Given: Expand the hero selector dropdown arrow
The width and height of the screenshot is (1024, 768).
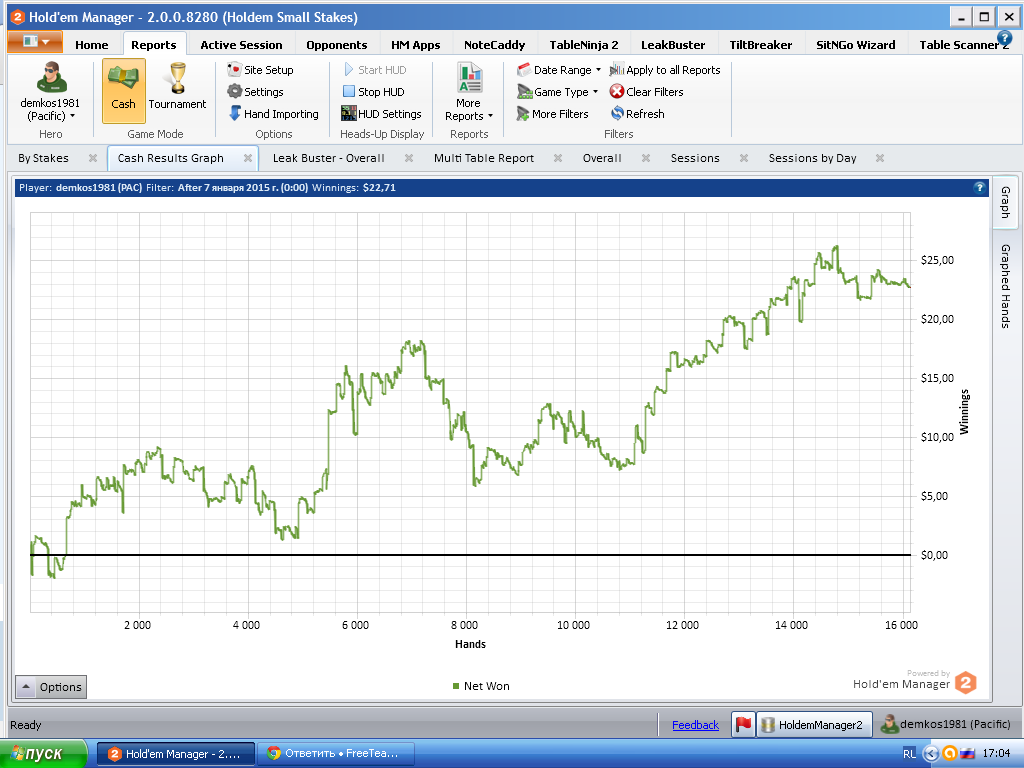Looking at the screenshot, I should click(x=72, y=116).
